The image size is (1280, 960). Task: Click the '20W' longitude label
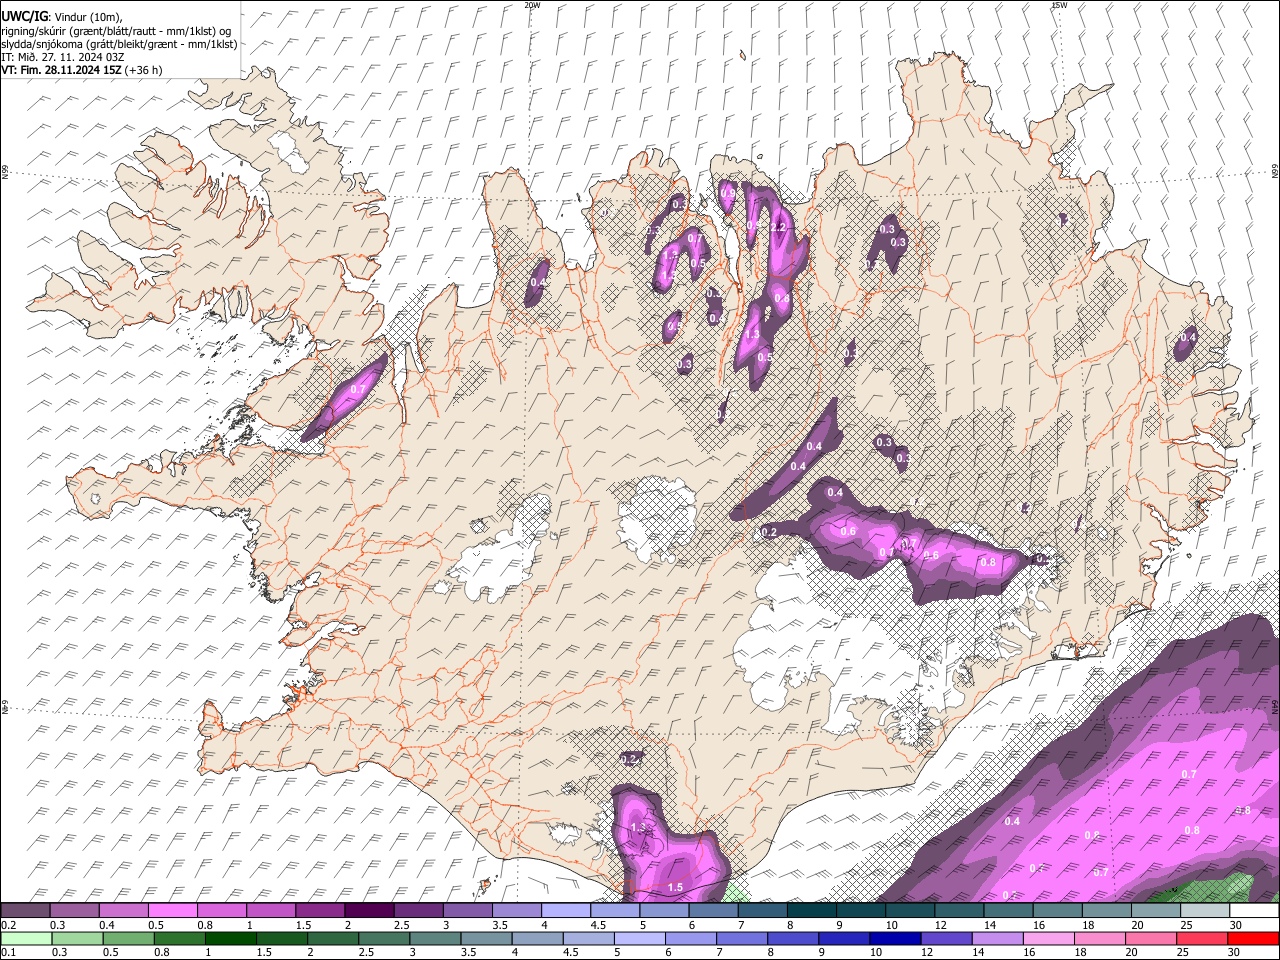coord(532,5)
